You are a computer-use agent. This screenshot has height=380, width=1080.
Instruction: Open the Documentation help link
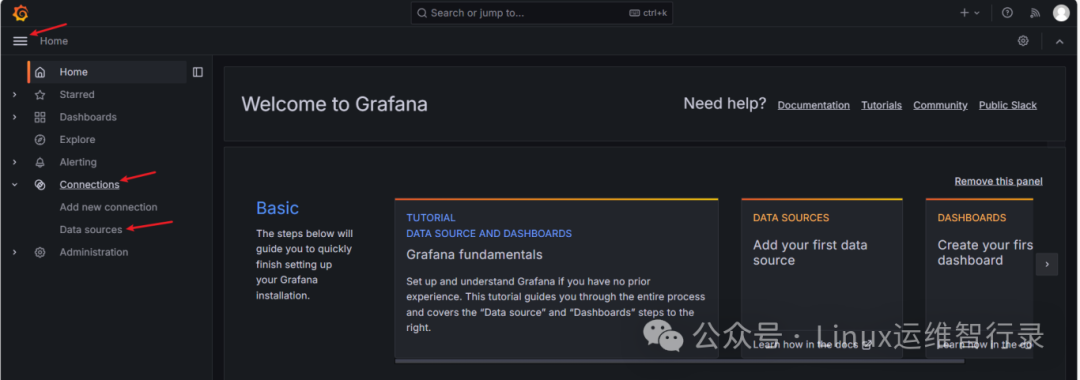813,105
